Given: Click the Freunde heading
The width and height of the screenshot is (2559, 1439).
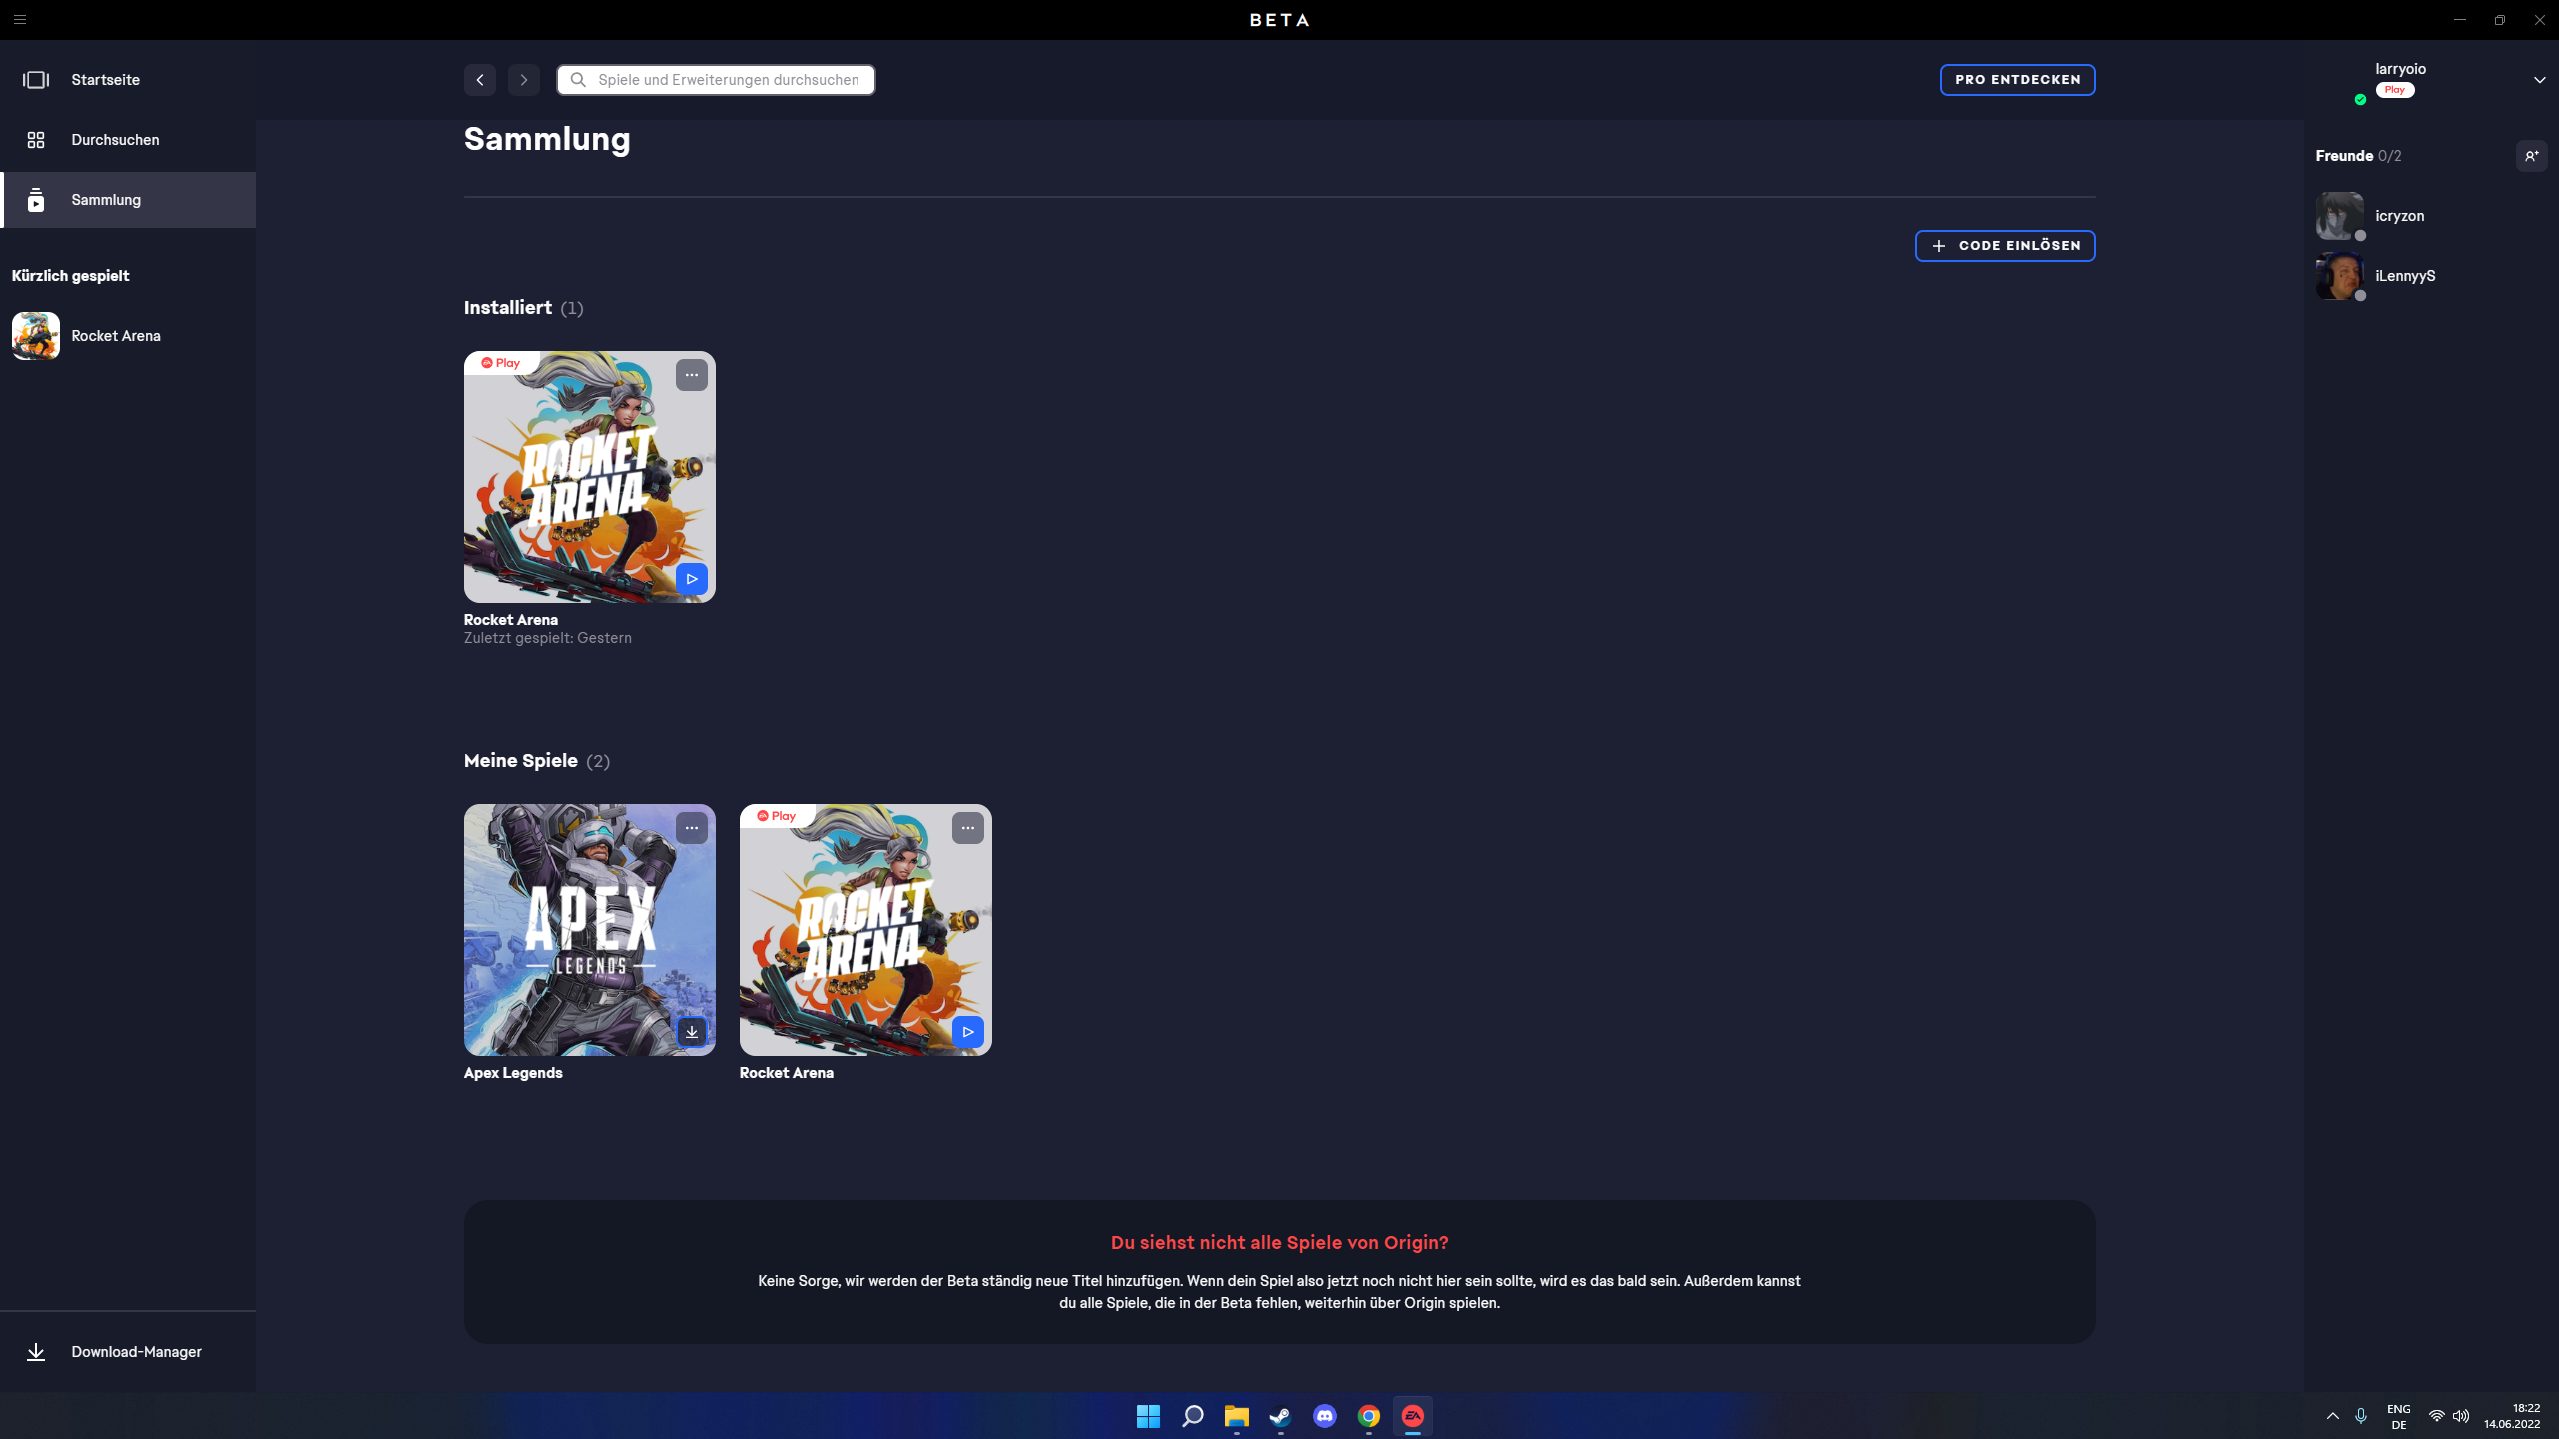Looking at the screenshot, I should (2344, 156).
